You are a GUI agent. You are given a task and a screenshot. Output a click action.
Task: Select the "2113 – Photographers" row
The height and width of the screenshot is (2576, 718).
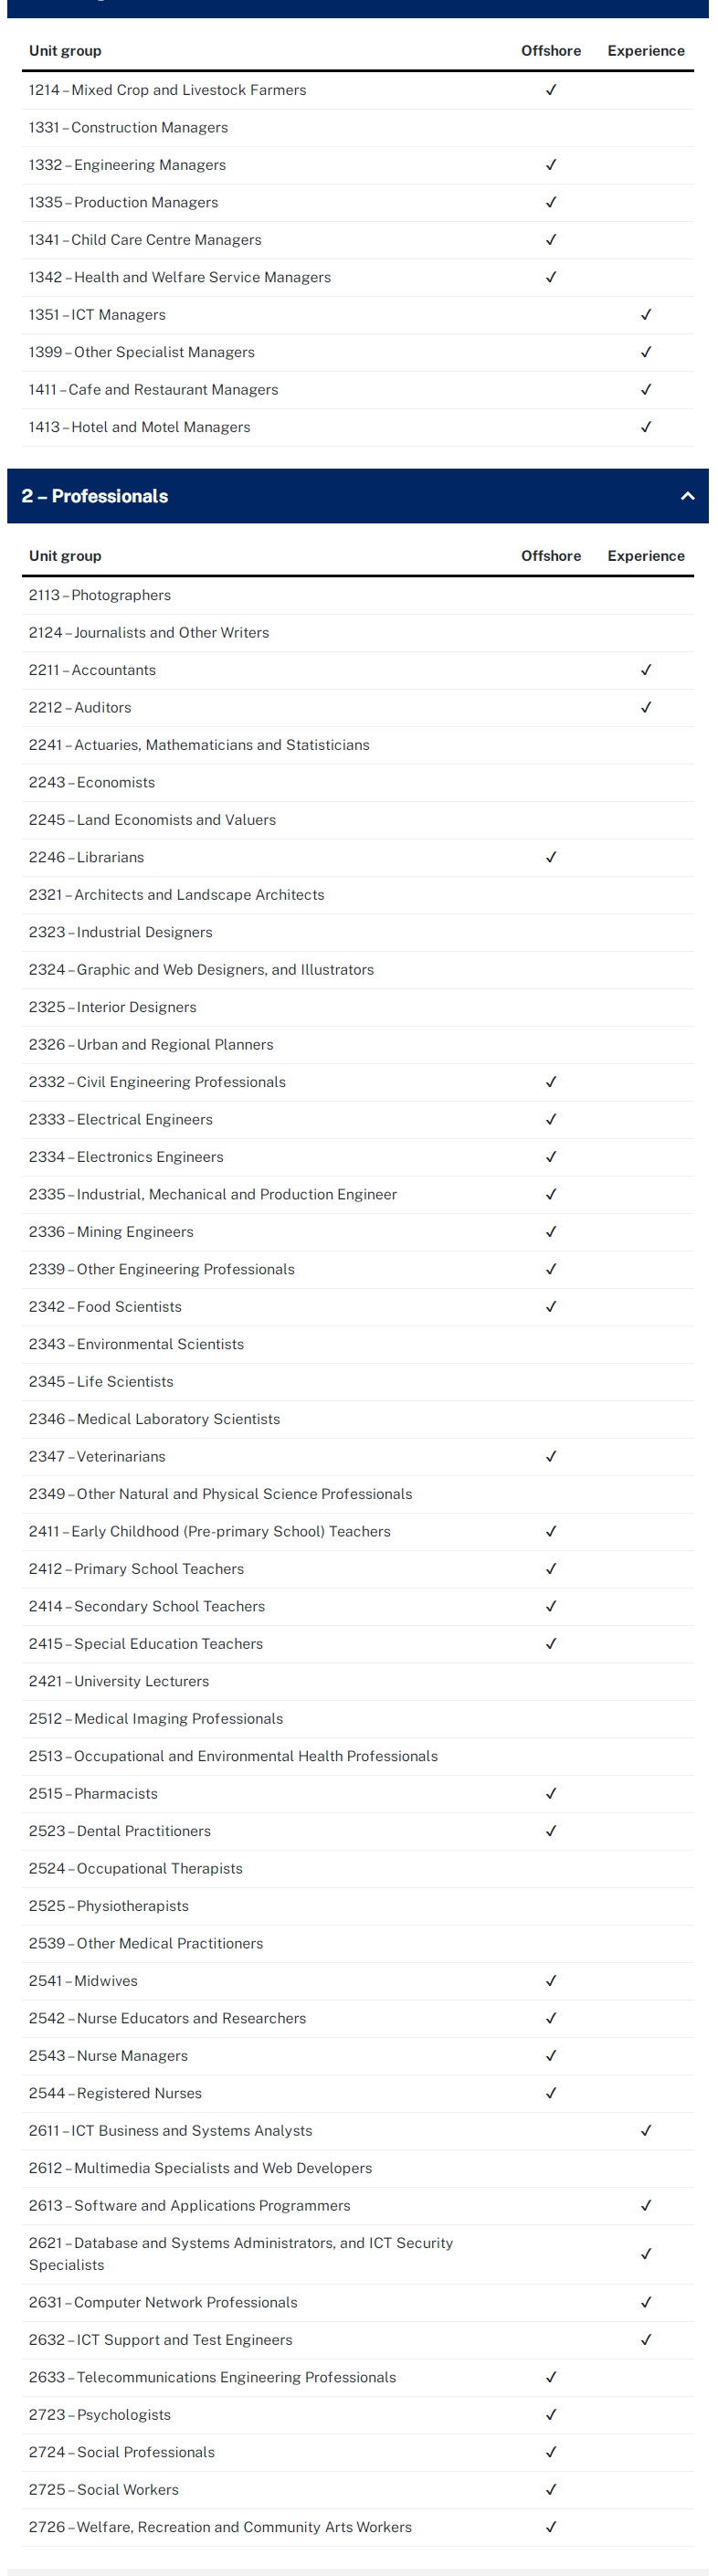pyautogui.click(x=100, y=595)
